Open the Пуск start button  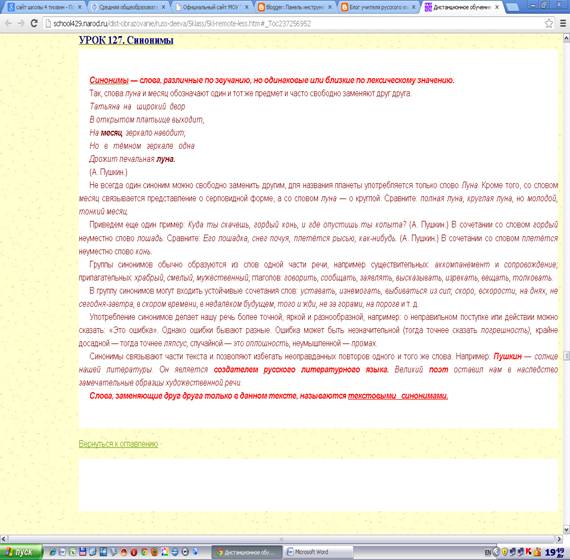21,552
